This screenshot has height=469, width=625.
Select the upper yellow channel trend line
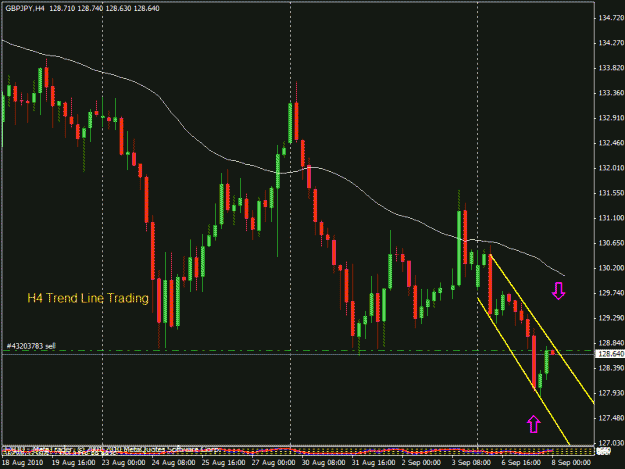542,329
